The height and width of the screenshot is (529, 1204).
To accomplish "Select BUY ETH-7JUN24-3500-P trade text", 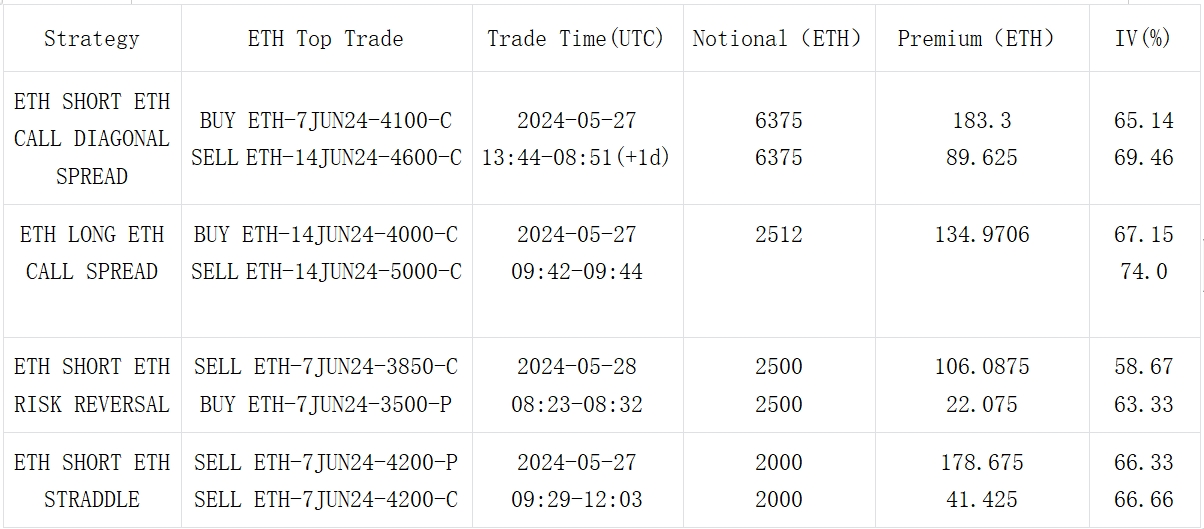I will pos(326,404).
